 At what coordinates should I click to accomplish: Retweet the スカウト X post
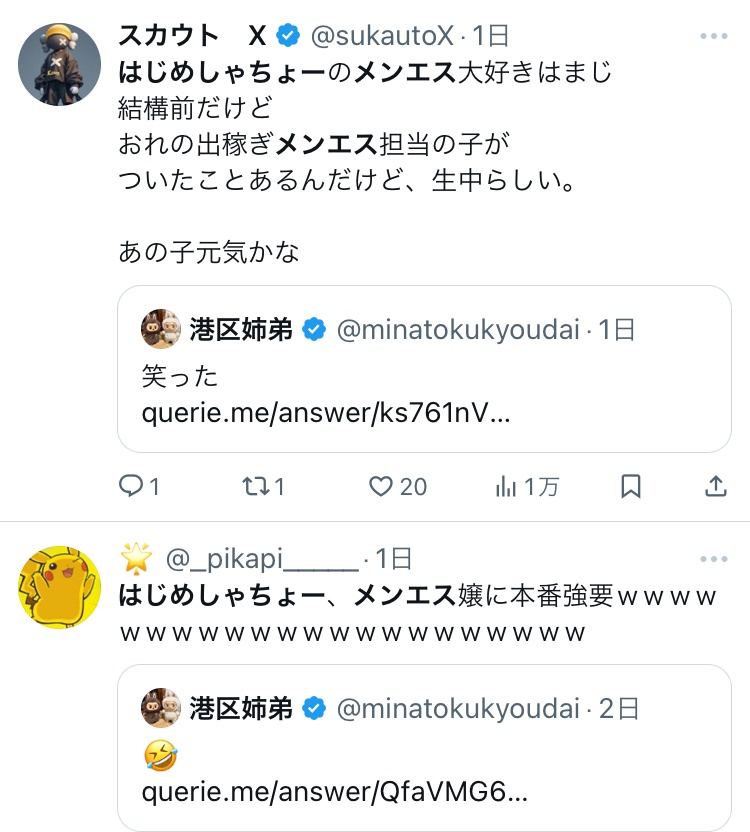pos(254,486)
